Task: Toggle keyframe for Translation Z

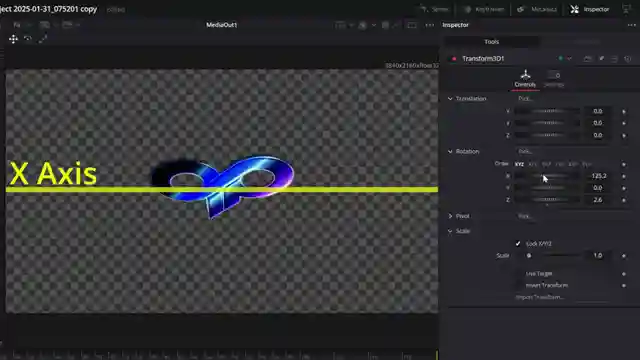Action: 624,136
